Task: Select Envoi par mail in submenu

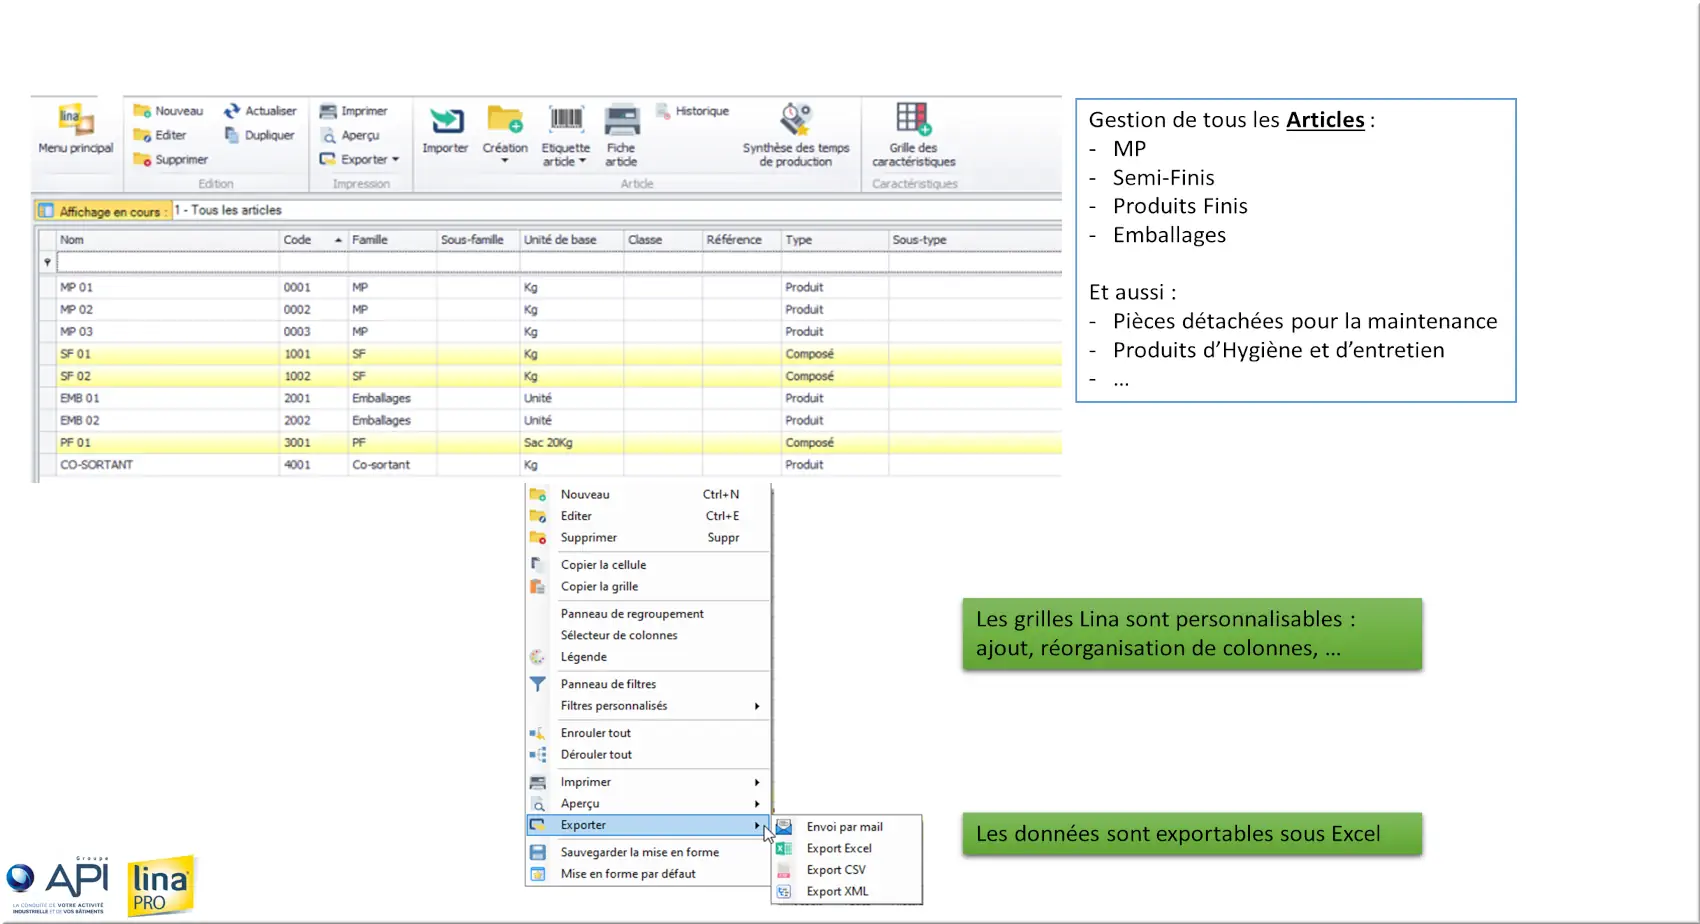Action: (x=847, y=827)
